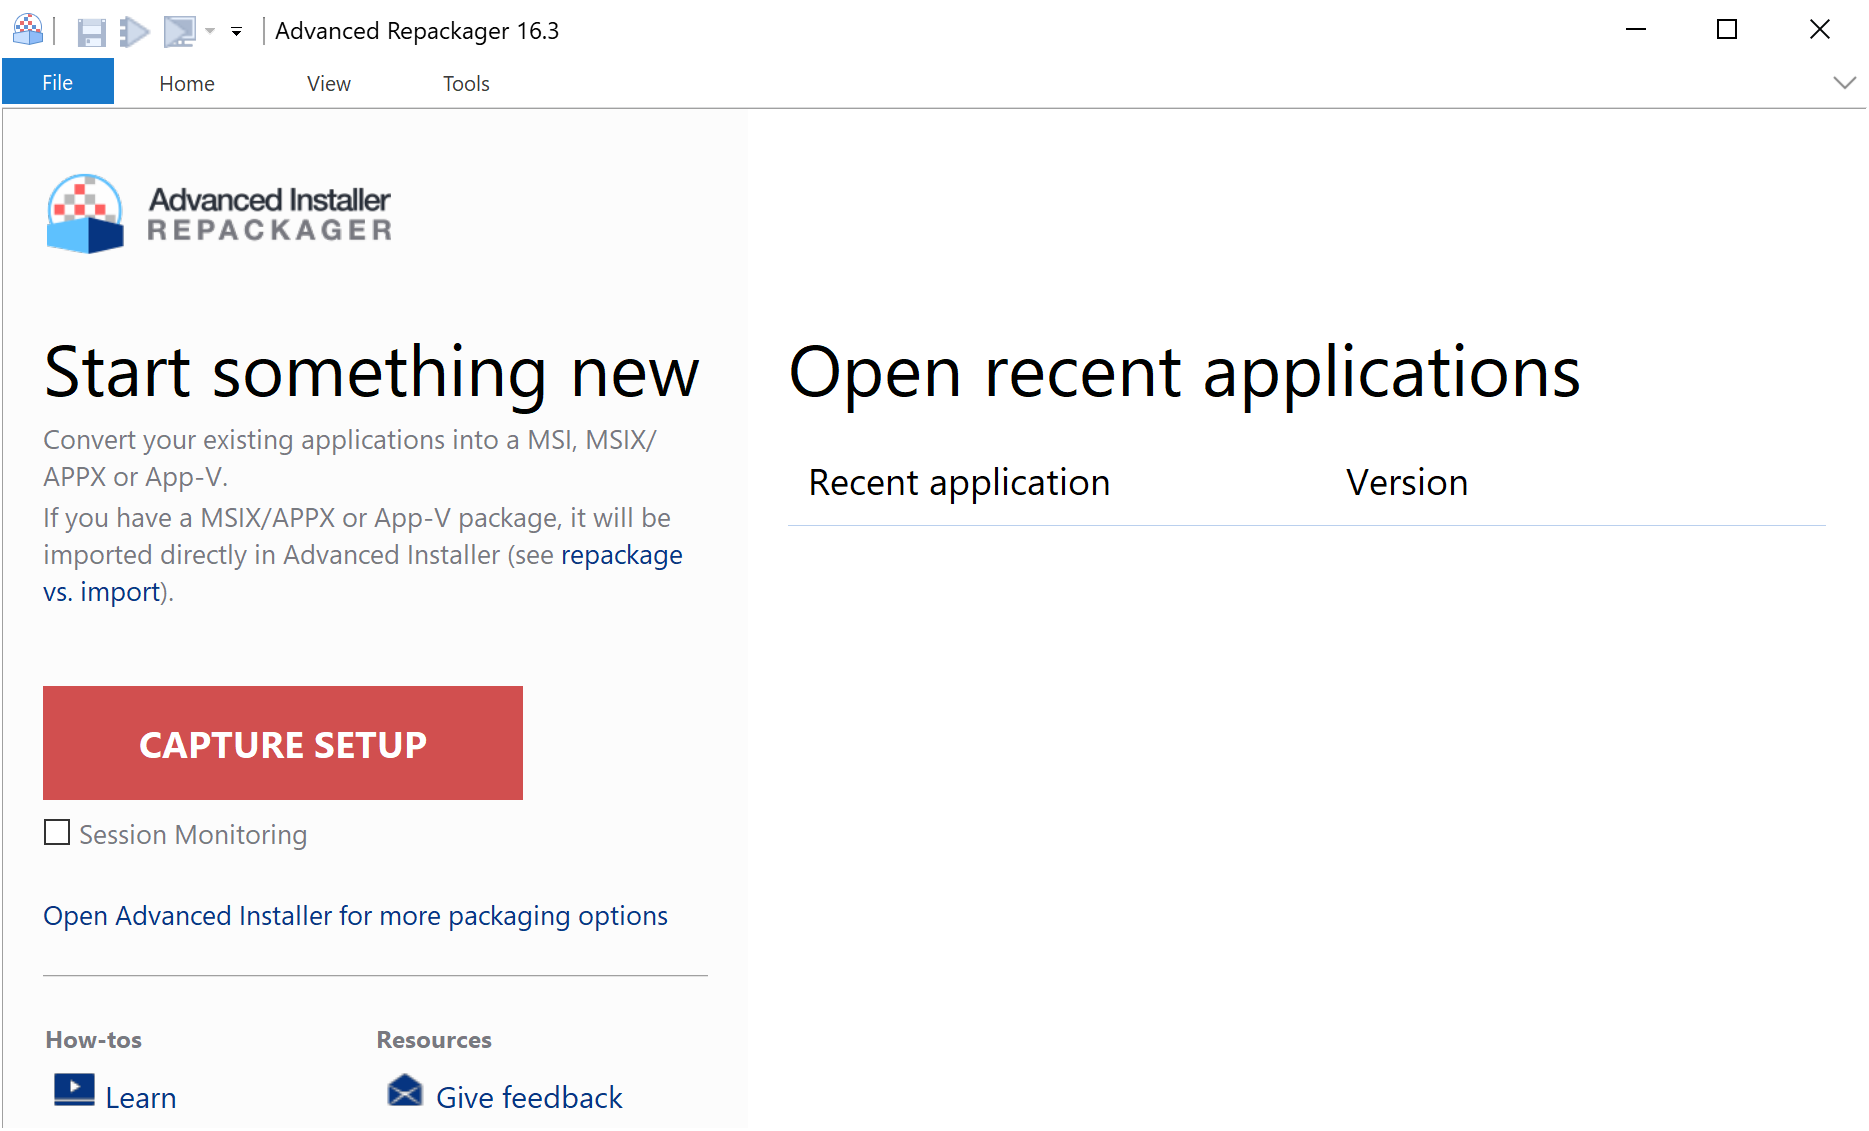
Task: Switch to the Home ribbon tab
Action: (187, 83)
